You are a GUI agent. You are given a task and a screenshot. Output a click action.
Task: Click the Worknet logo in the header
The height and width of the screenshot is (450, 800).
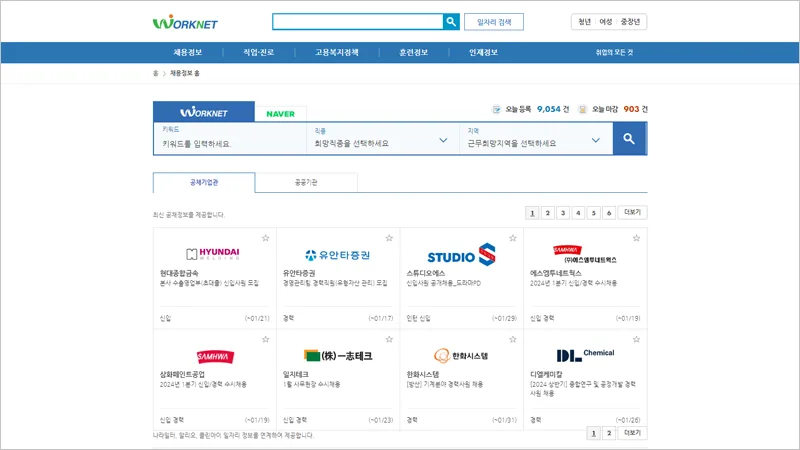point(185,22)
